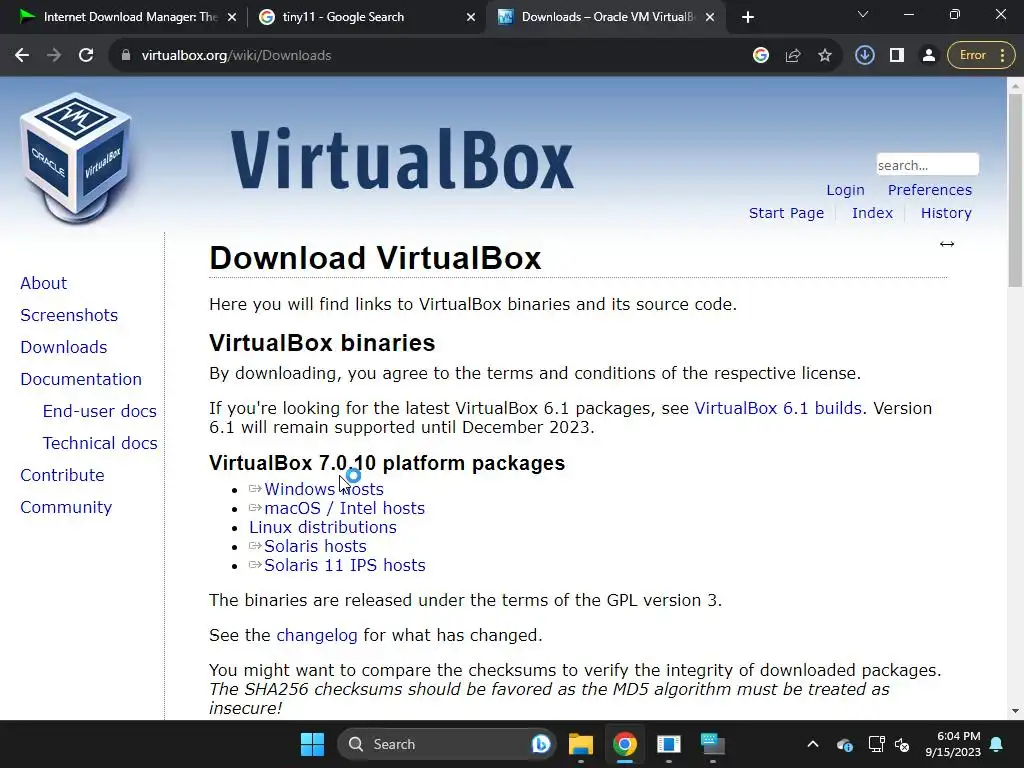
Task: Expand the tab search dropdown chevron
Action: [x=863, y=14]
